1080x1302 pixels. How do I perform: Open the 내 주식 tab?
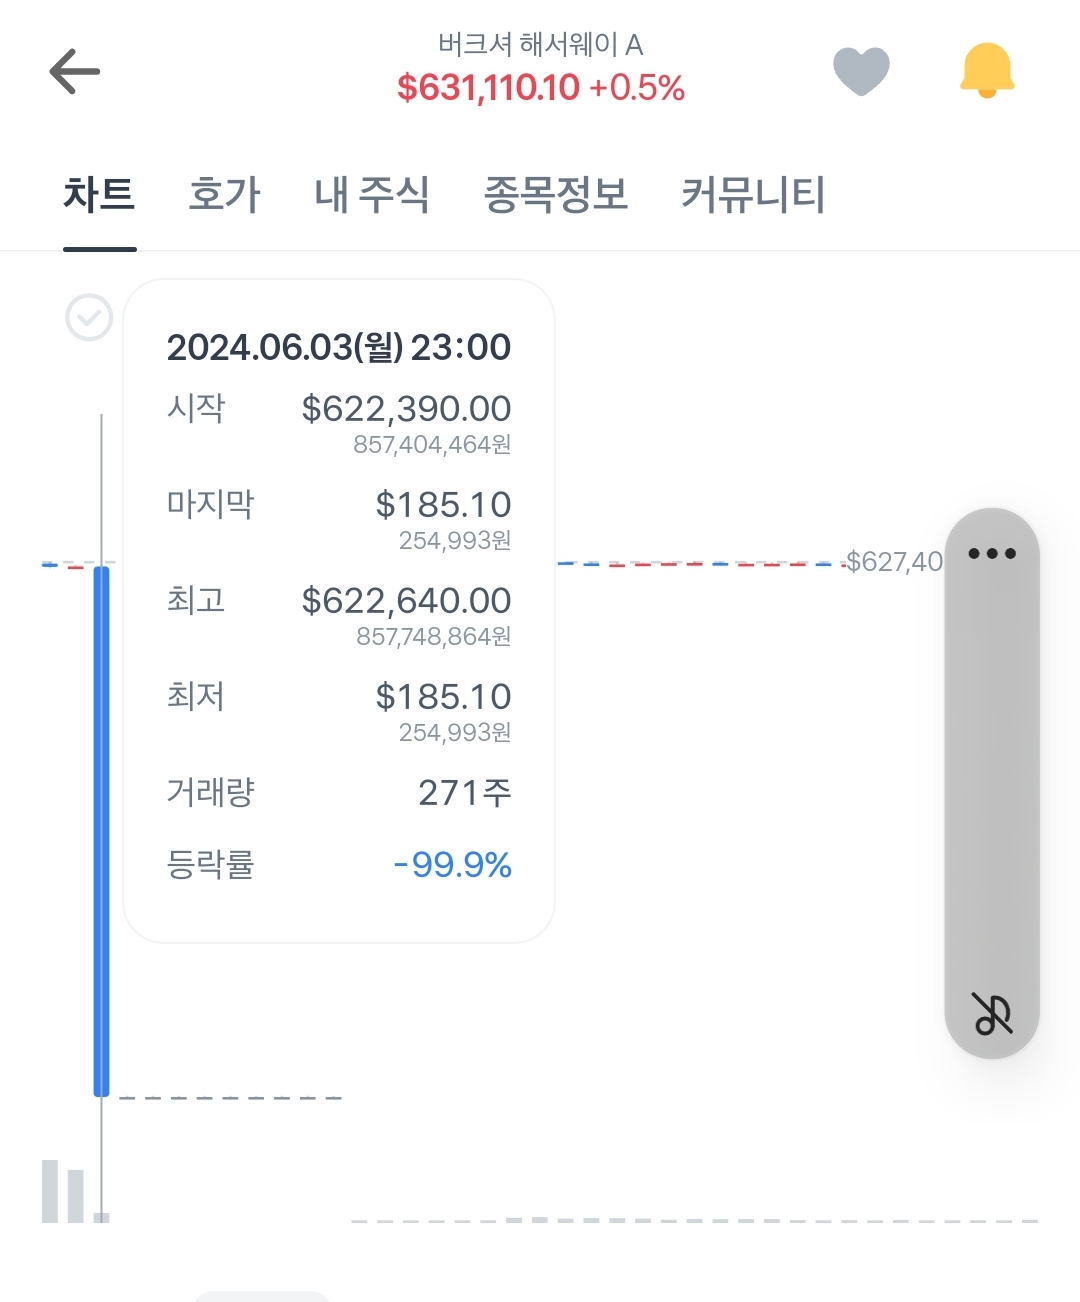point(372,194)
